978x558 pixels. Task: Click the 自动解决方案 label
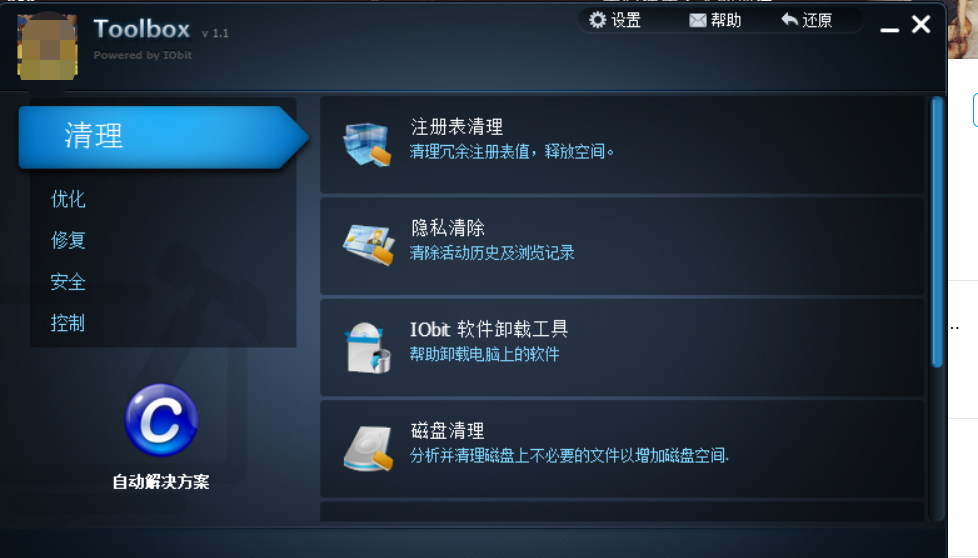(x=161, y=481)
